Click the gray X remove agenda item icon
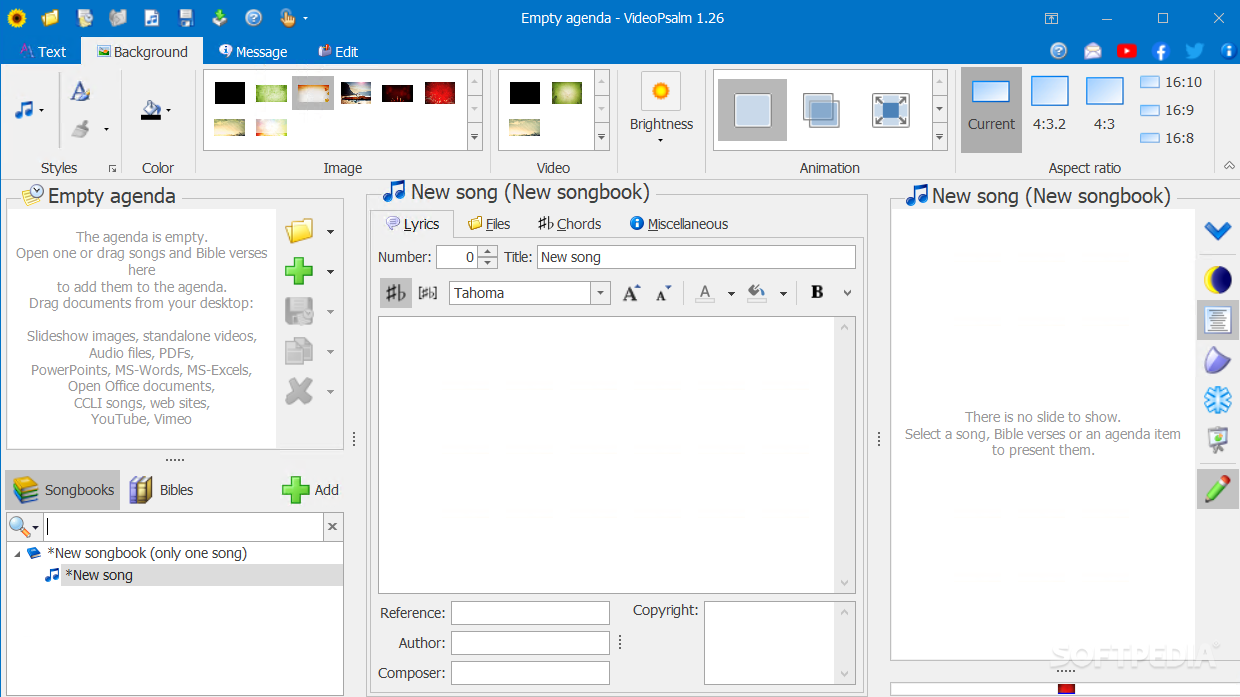1240x697 pixels. click(299, 391)
